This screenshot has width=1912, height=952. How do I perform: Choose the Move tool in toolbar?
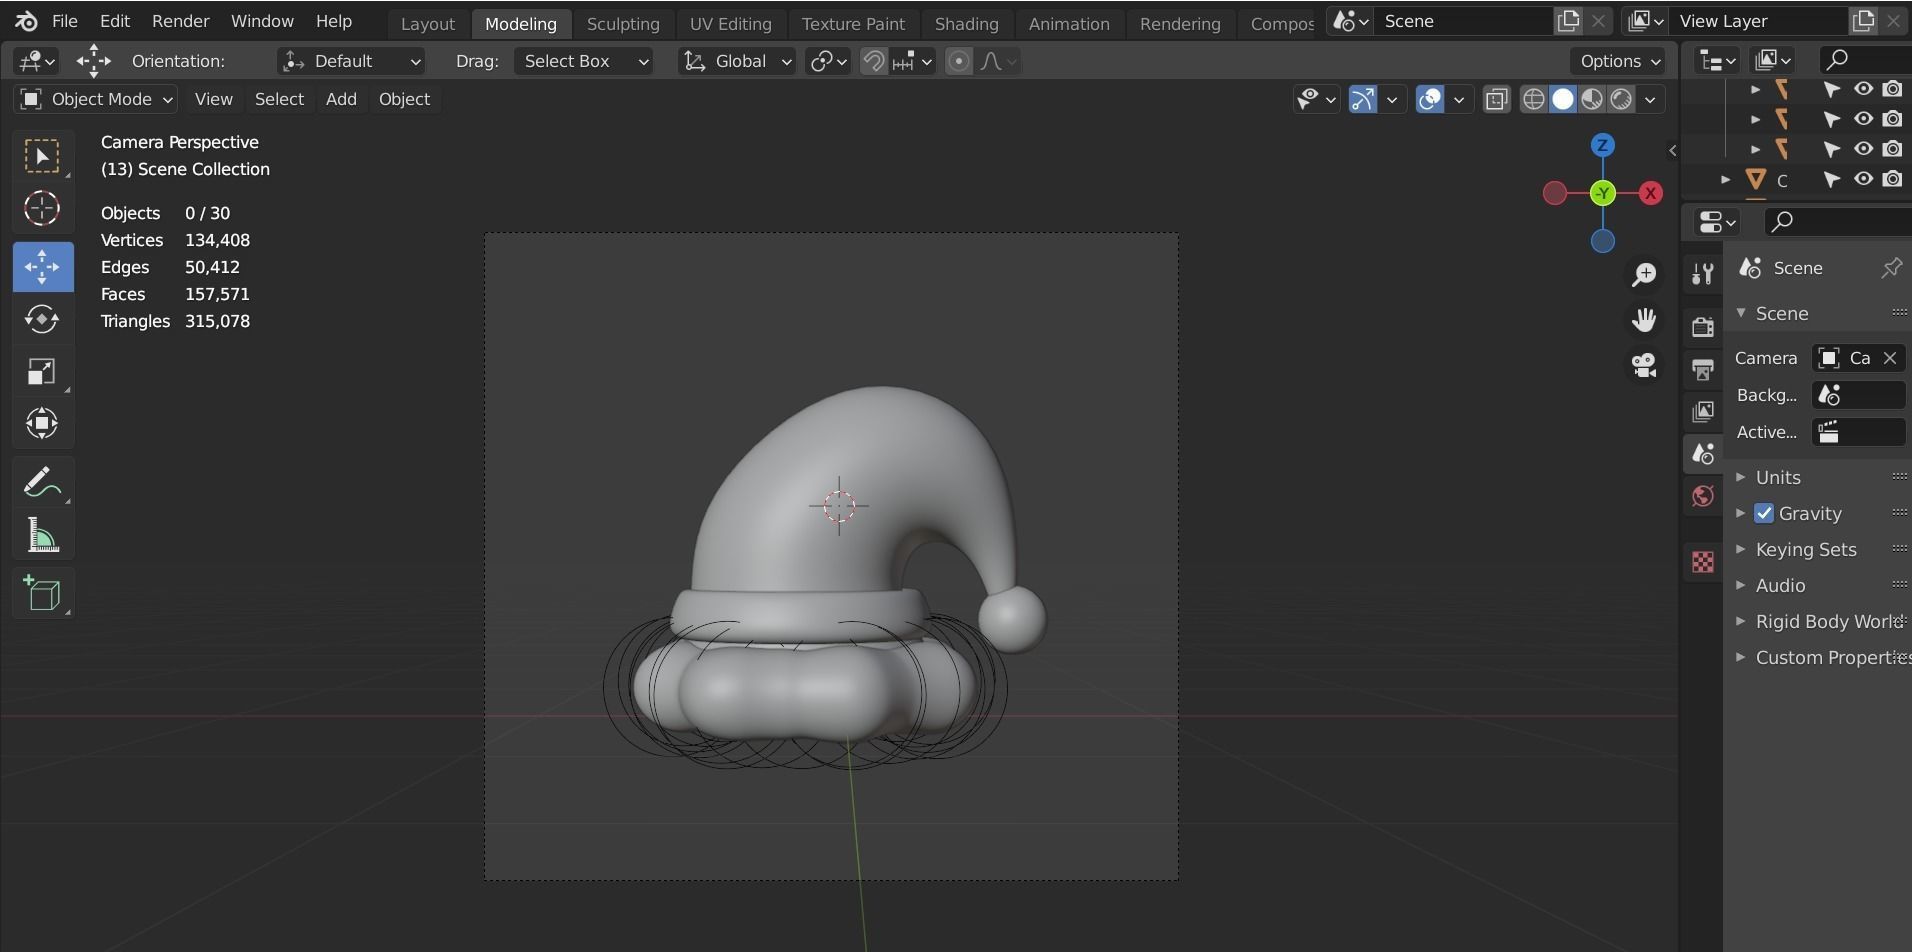pyautogui.click(x=43, y=266)
